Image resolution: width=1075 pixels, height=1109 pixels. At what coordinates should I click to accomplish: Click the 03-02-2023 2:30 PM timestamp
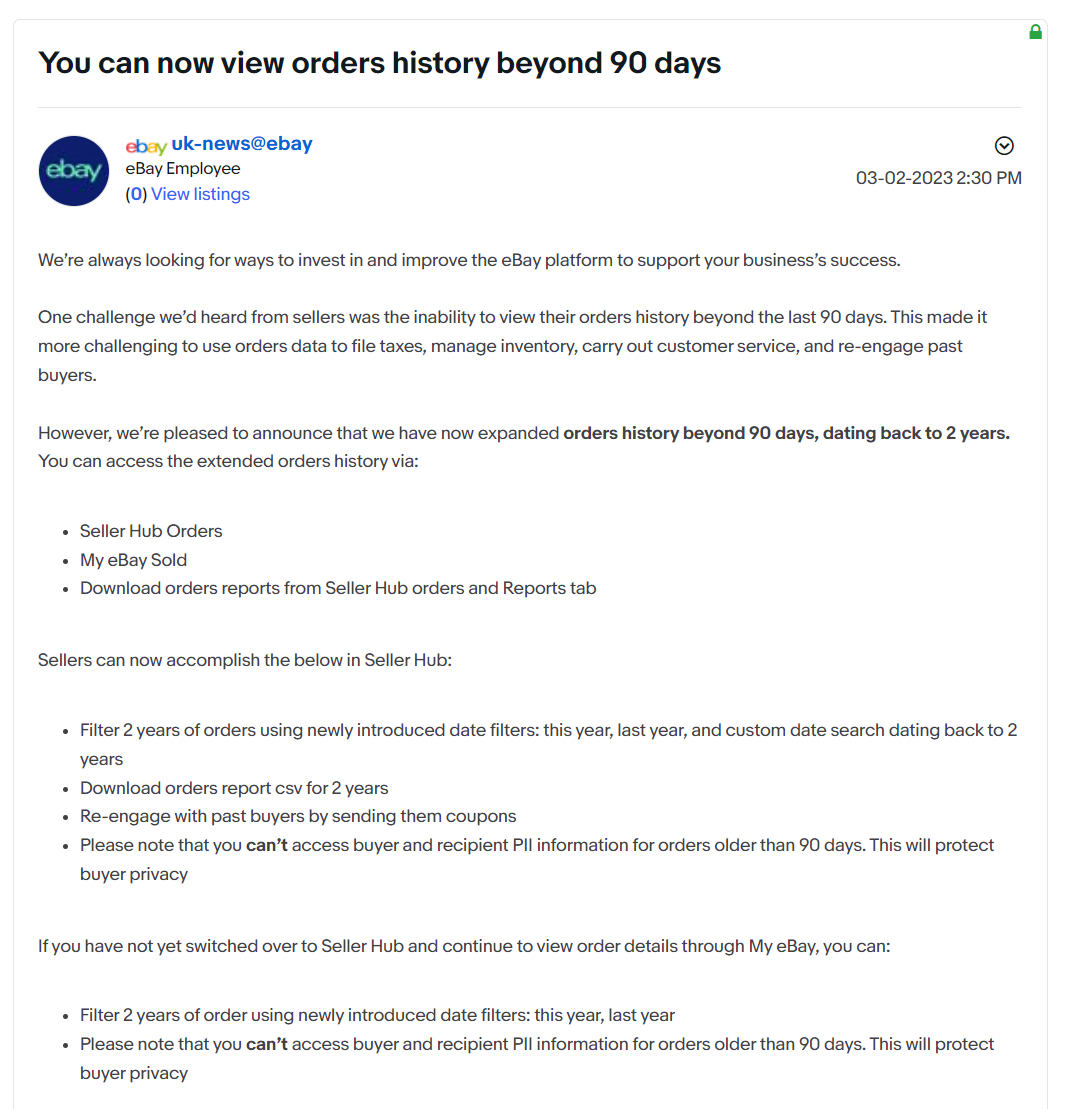click(938, 178)
